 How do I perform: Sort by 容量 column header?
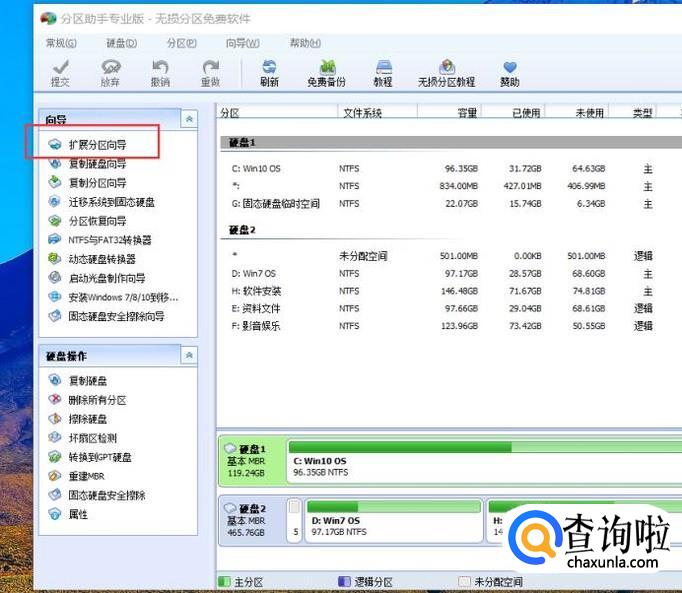(x=449, y=113)
